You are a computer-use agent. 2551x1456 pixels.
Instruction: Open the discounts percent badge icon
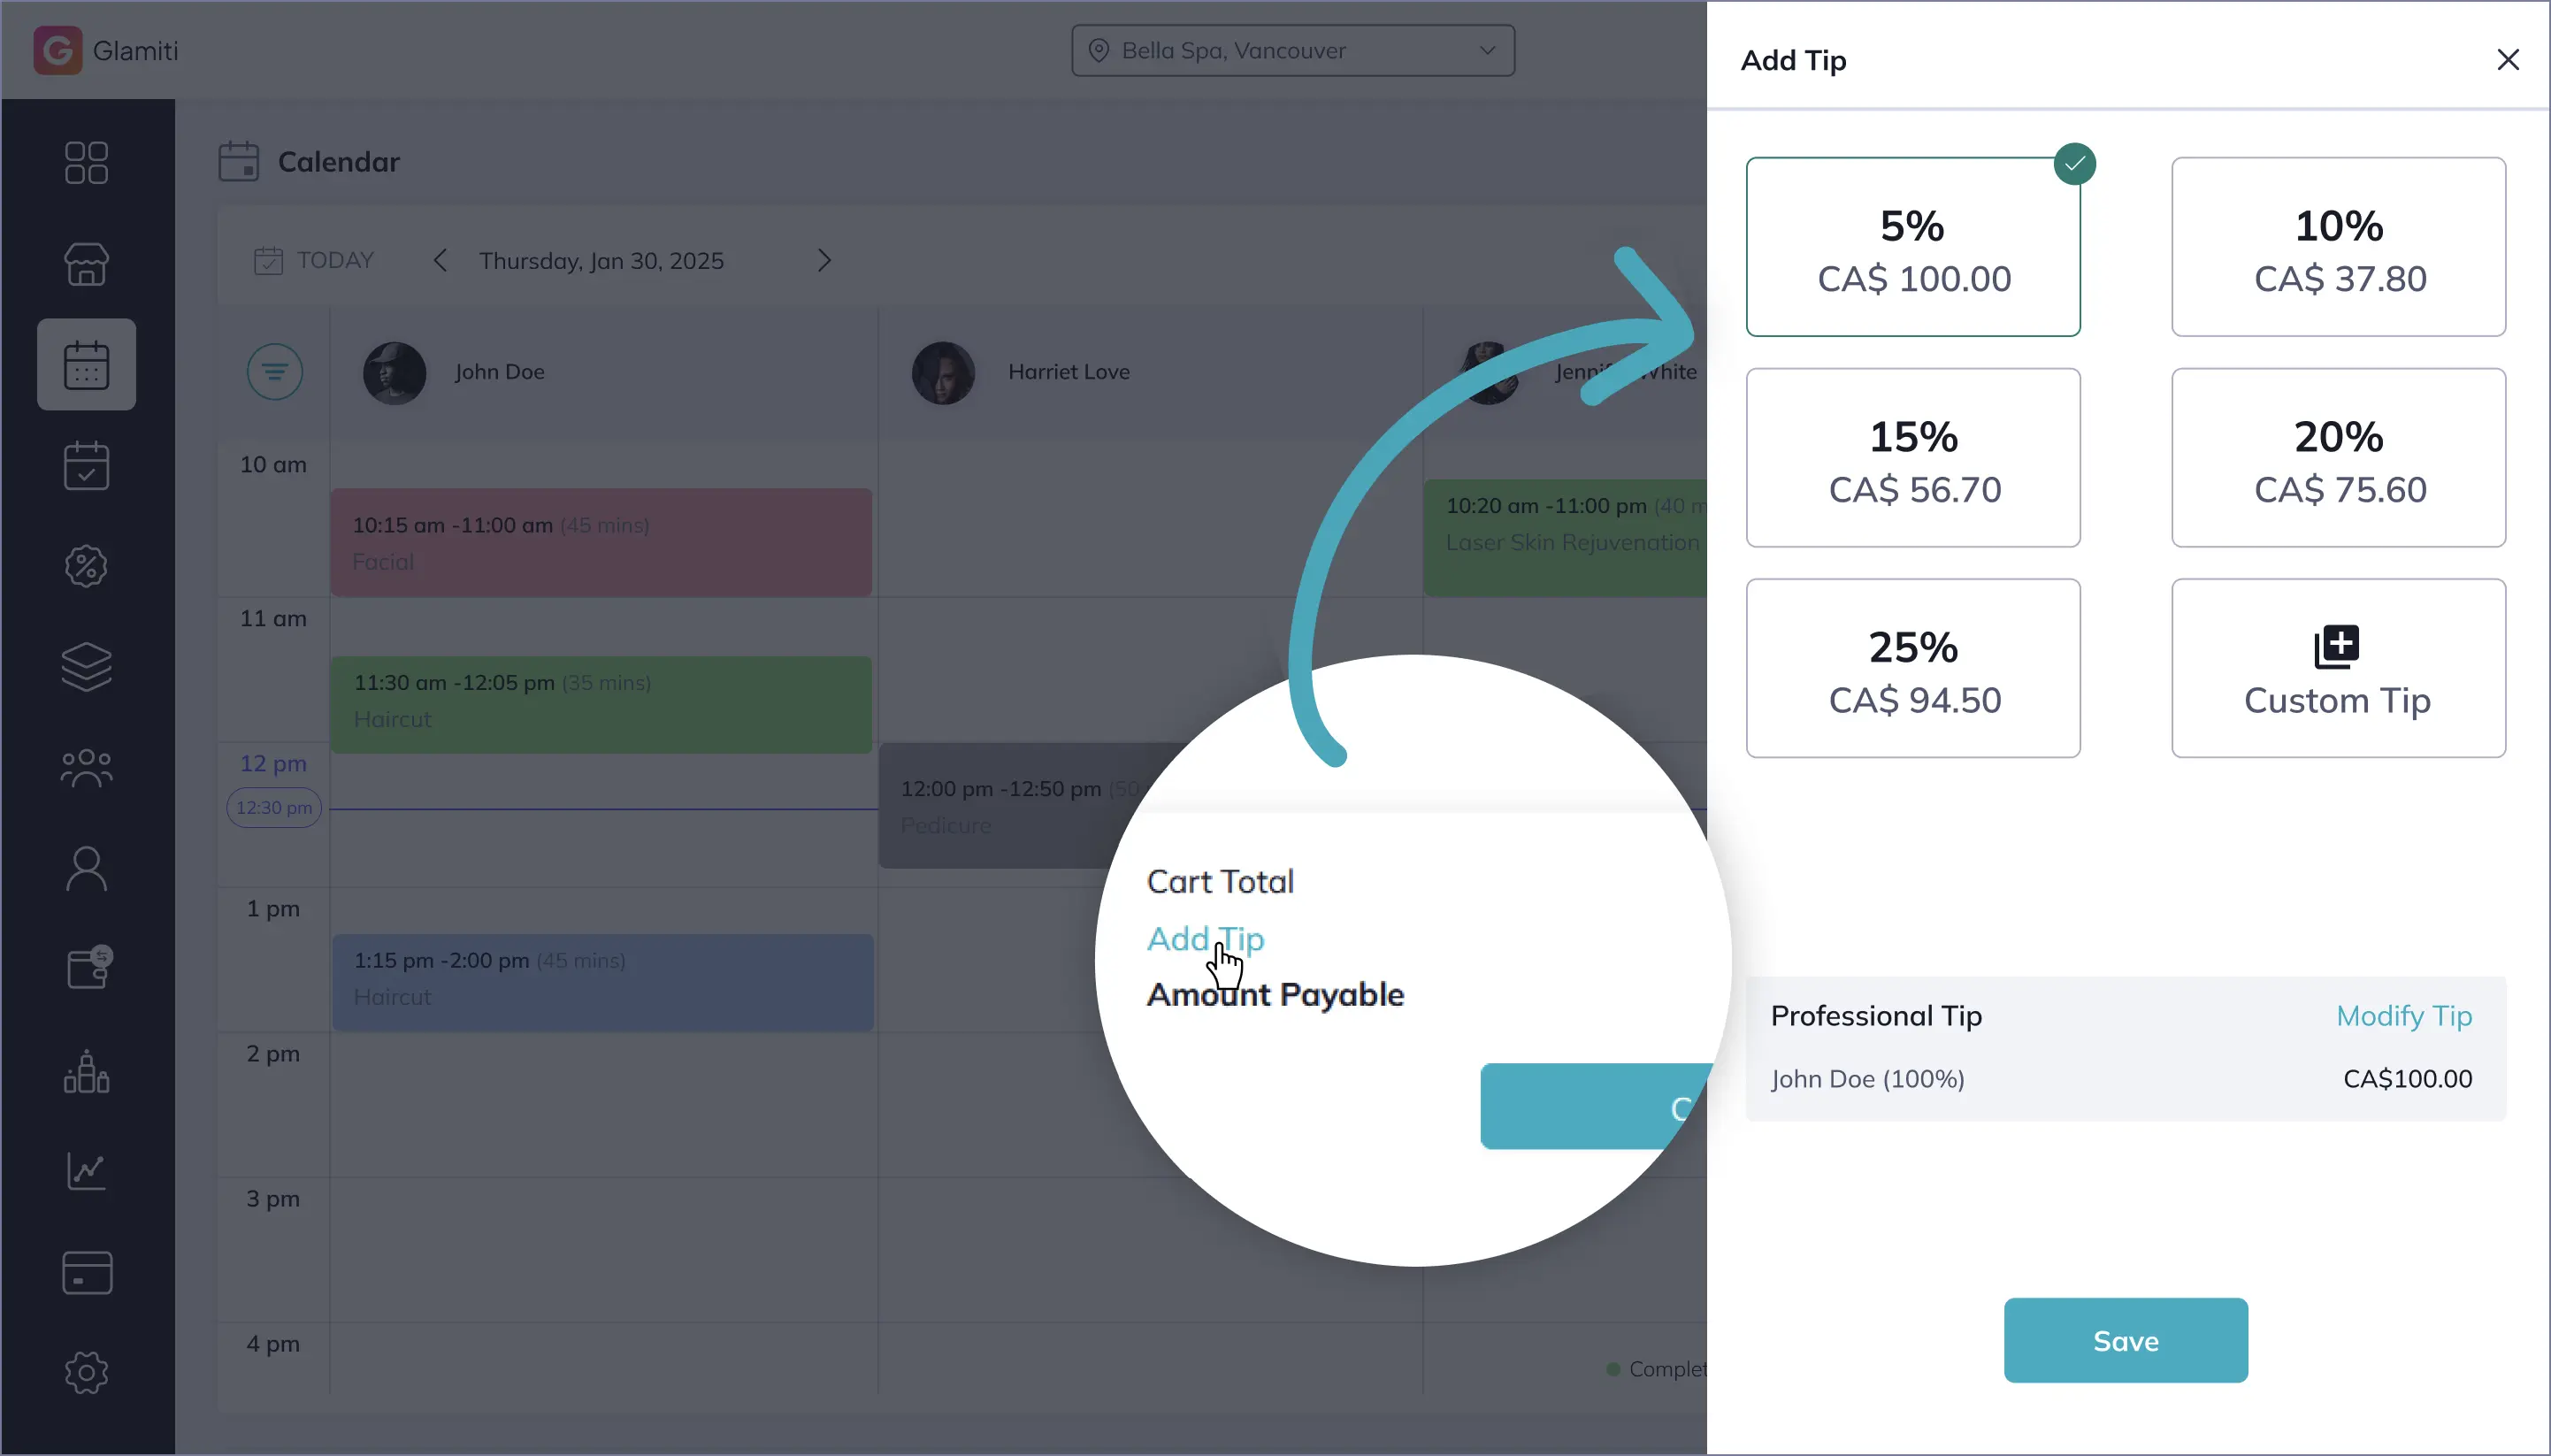coord(86,566)
